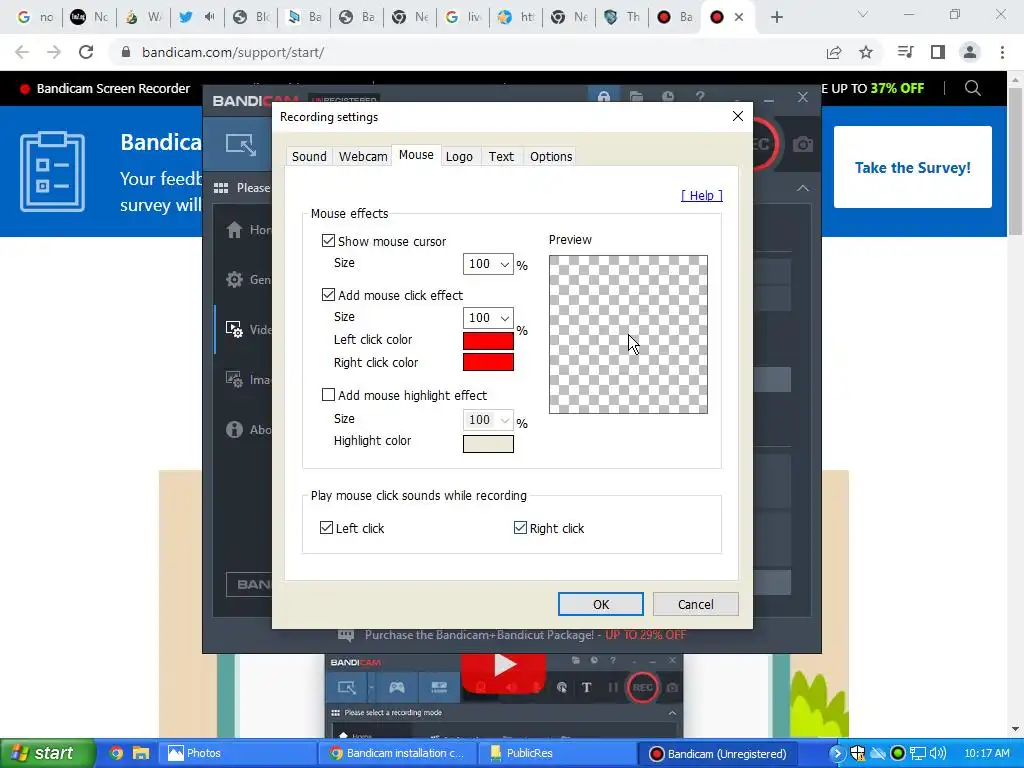Bookmark this page with the star icon
1024x768 pixels.
click(866, 52)
